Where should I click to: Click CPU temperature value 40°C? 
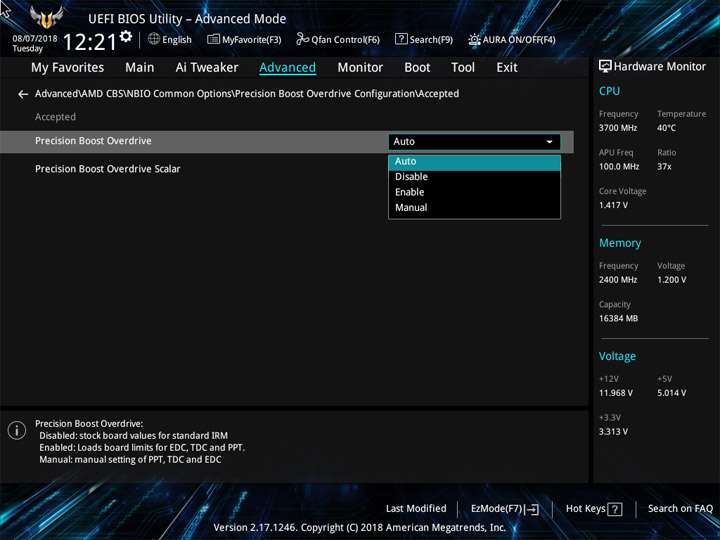point(666,128)
